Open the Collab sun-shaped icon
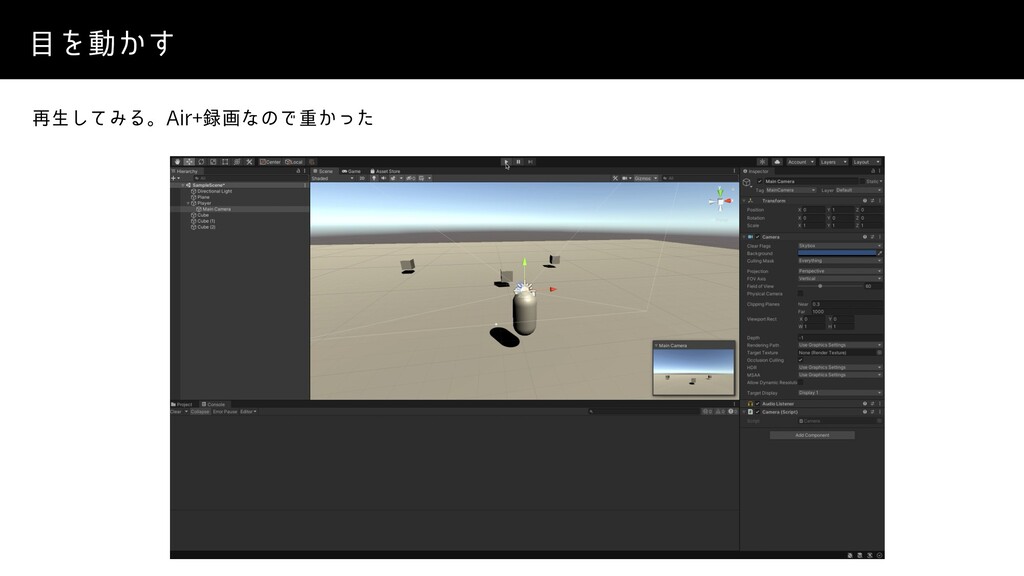The height and width of the screenshot is (576, 1024). tap(762, 162)
